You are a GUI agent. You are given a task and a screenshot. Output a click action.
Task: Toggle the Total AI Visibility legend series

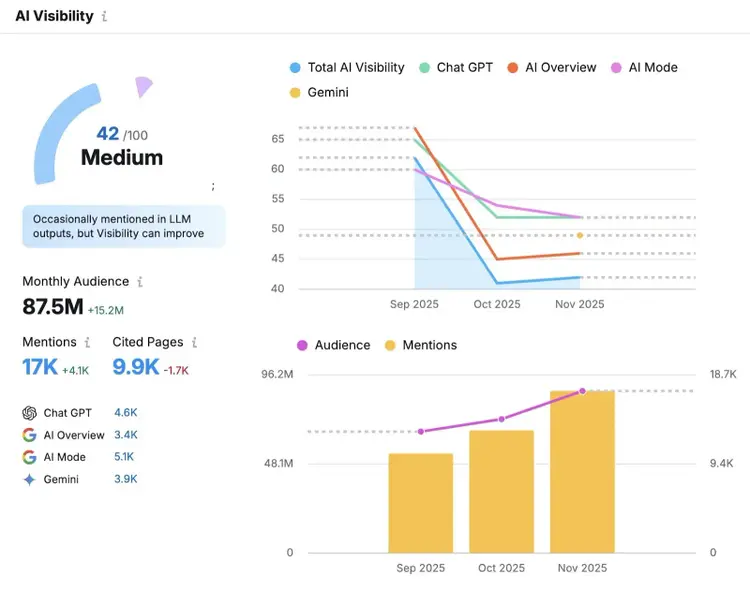(x=347, y=67)
